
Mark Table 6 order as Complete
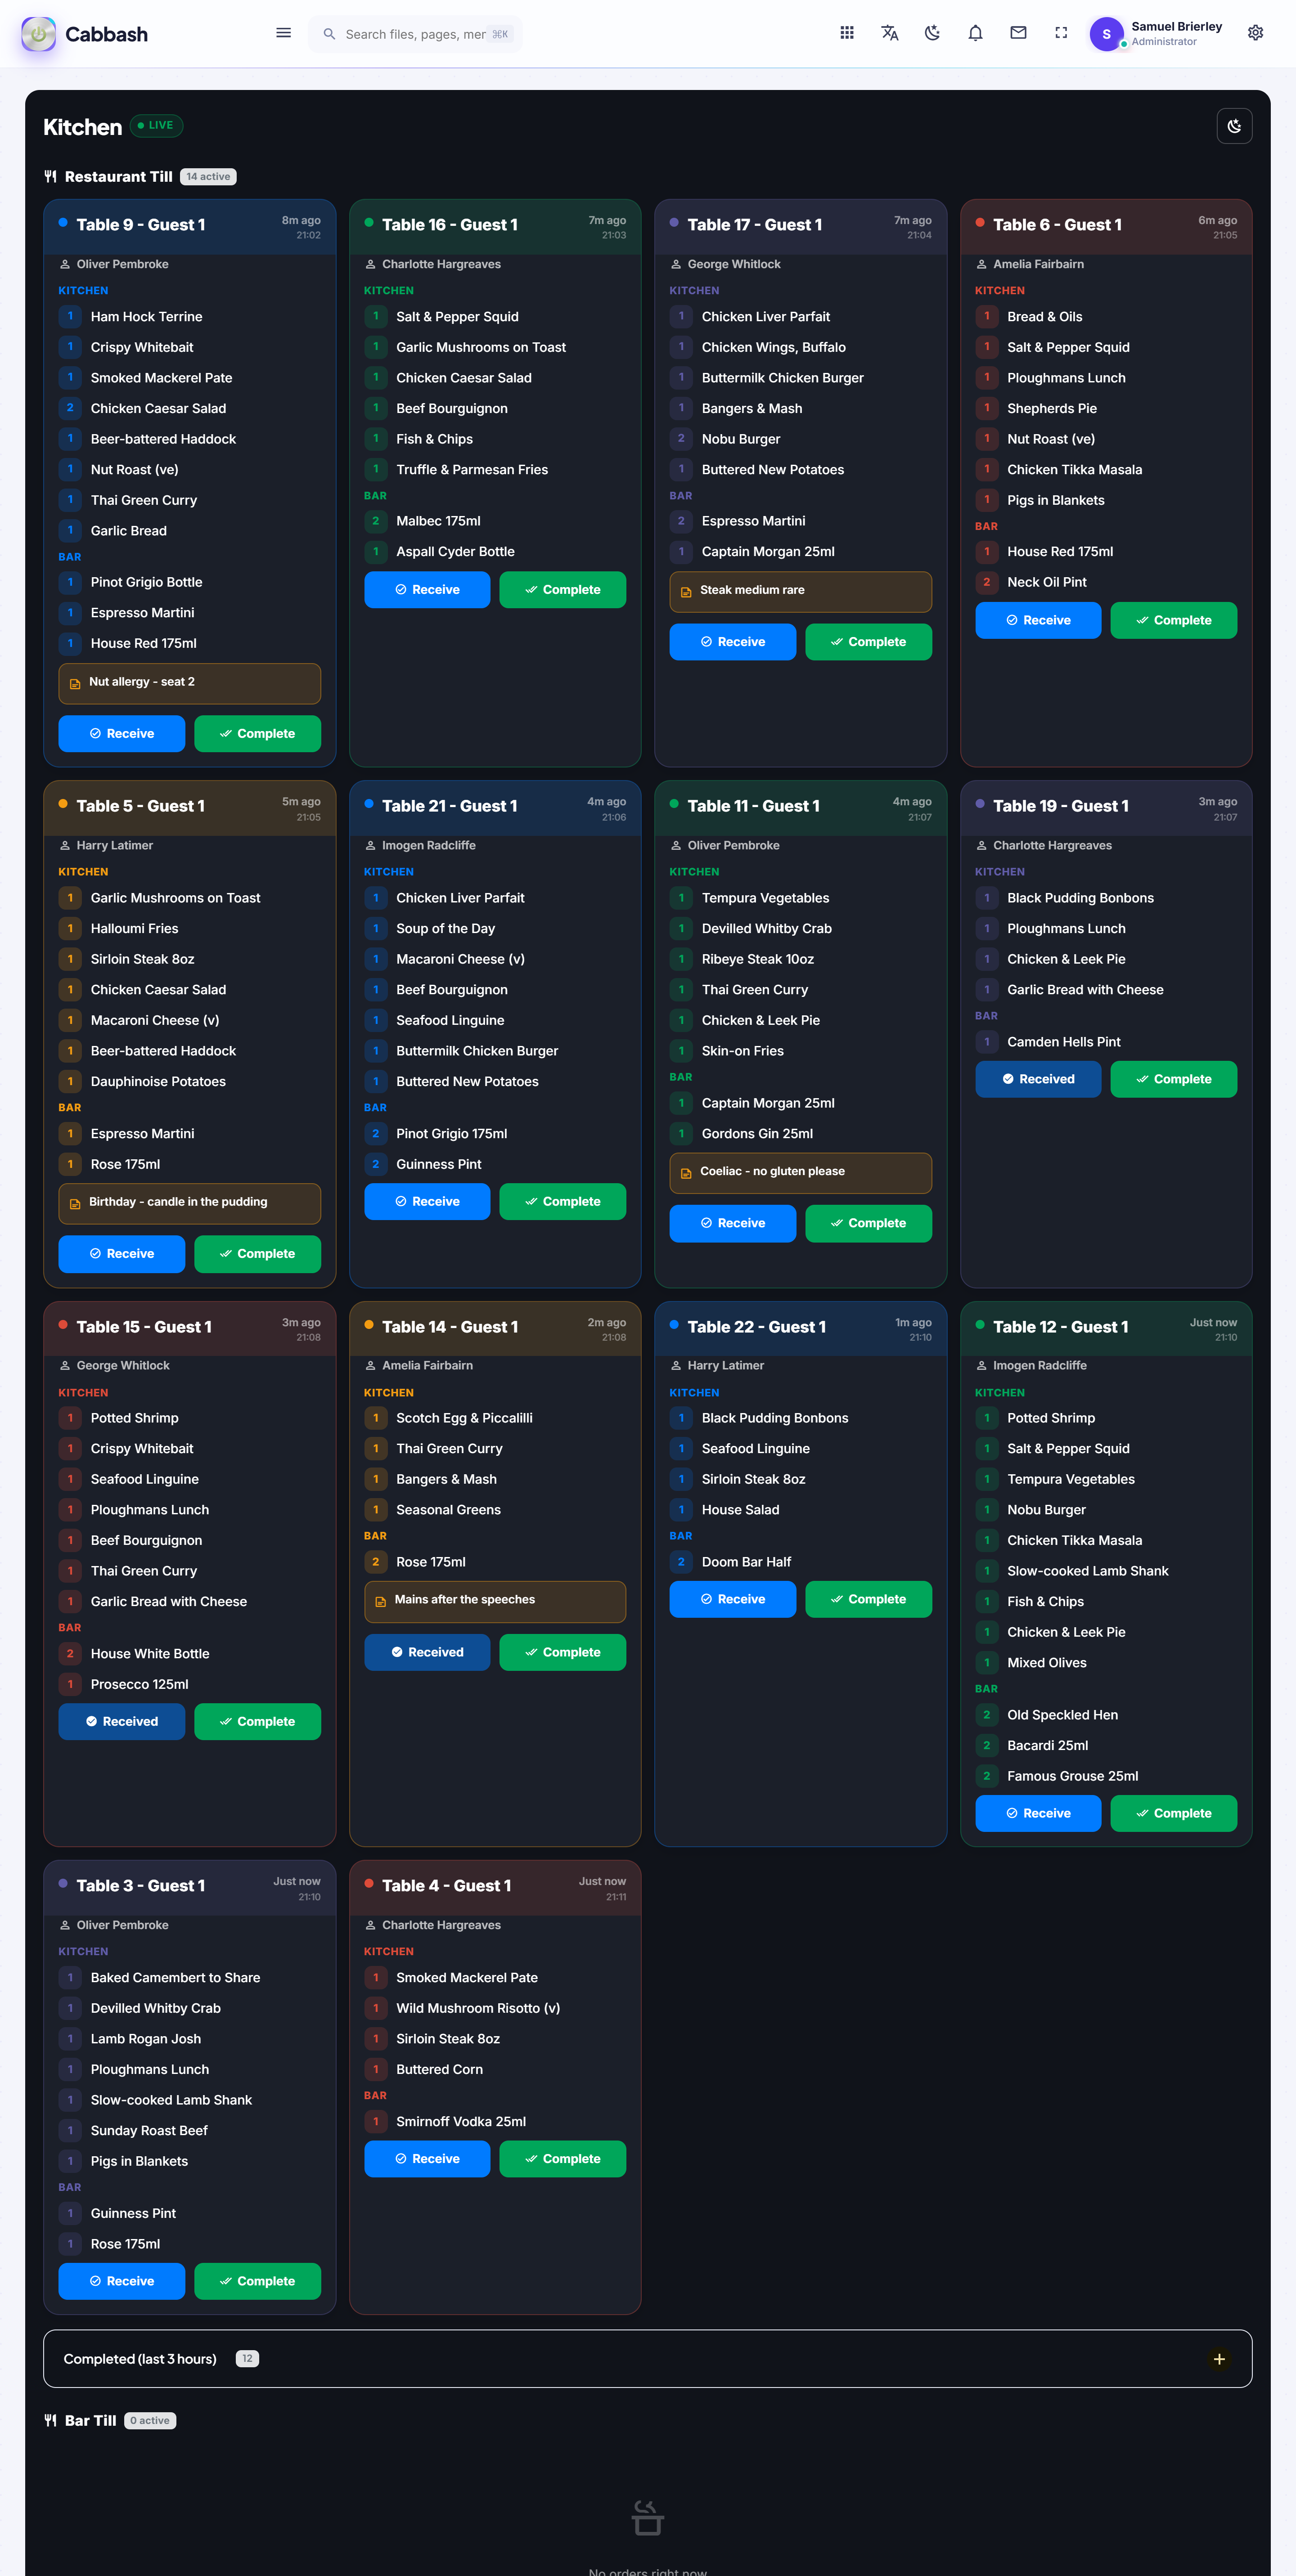click(1173, 620)
